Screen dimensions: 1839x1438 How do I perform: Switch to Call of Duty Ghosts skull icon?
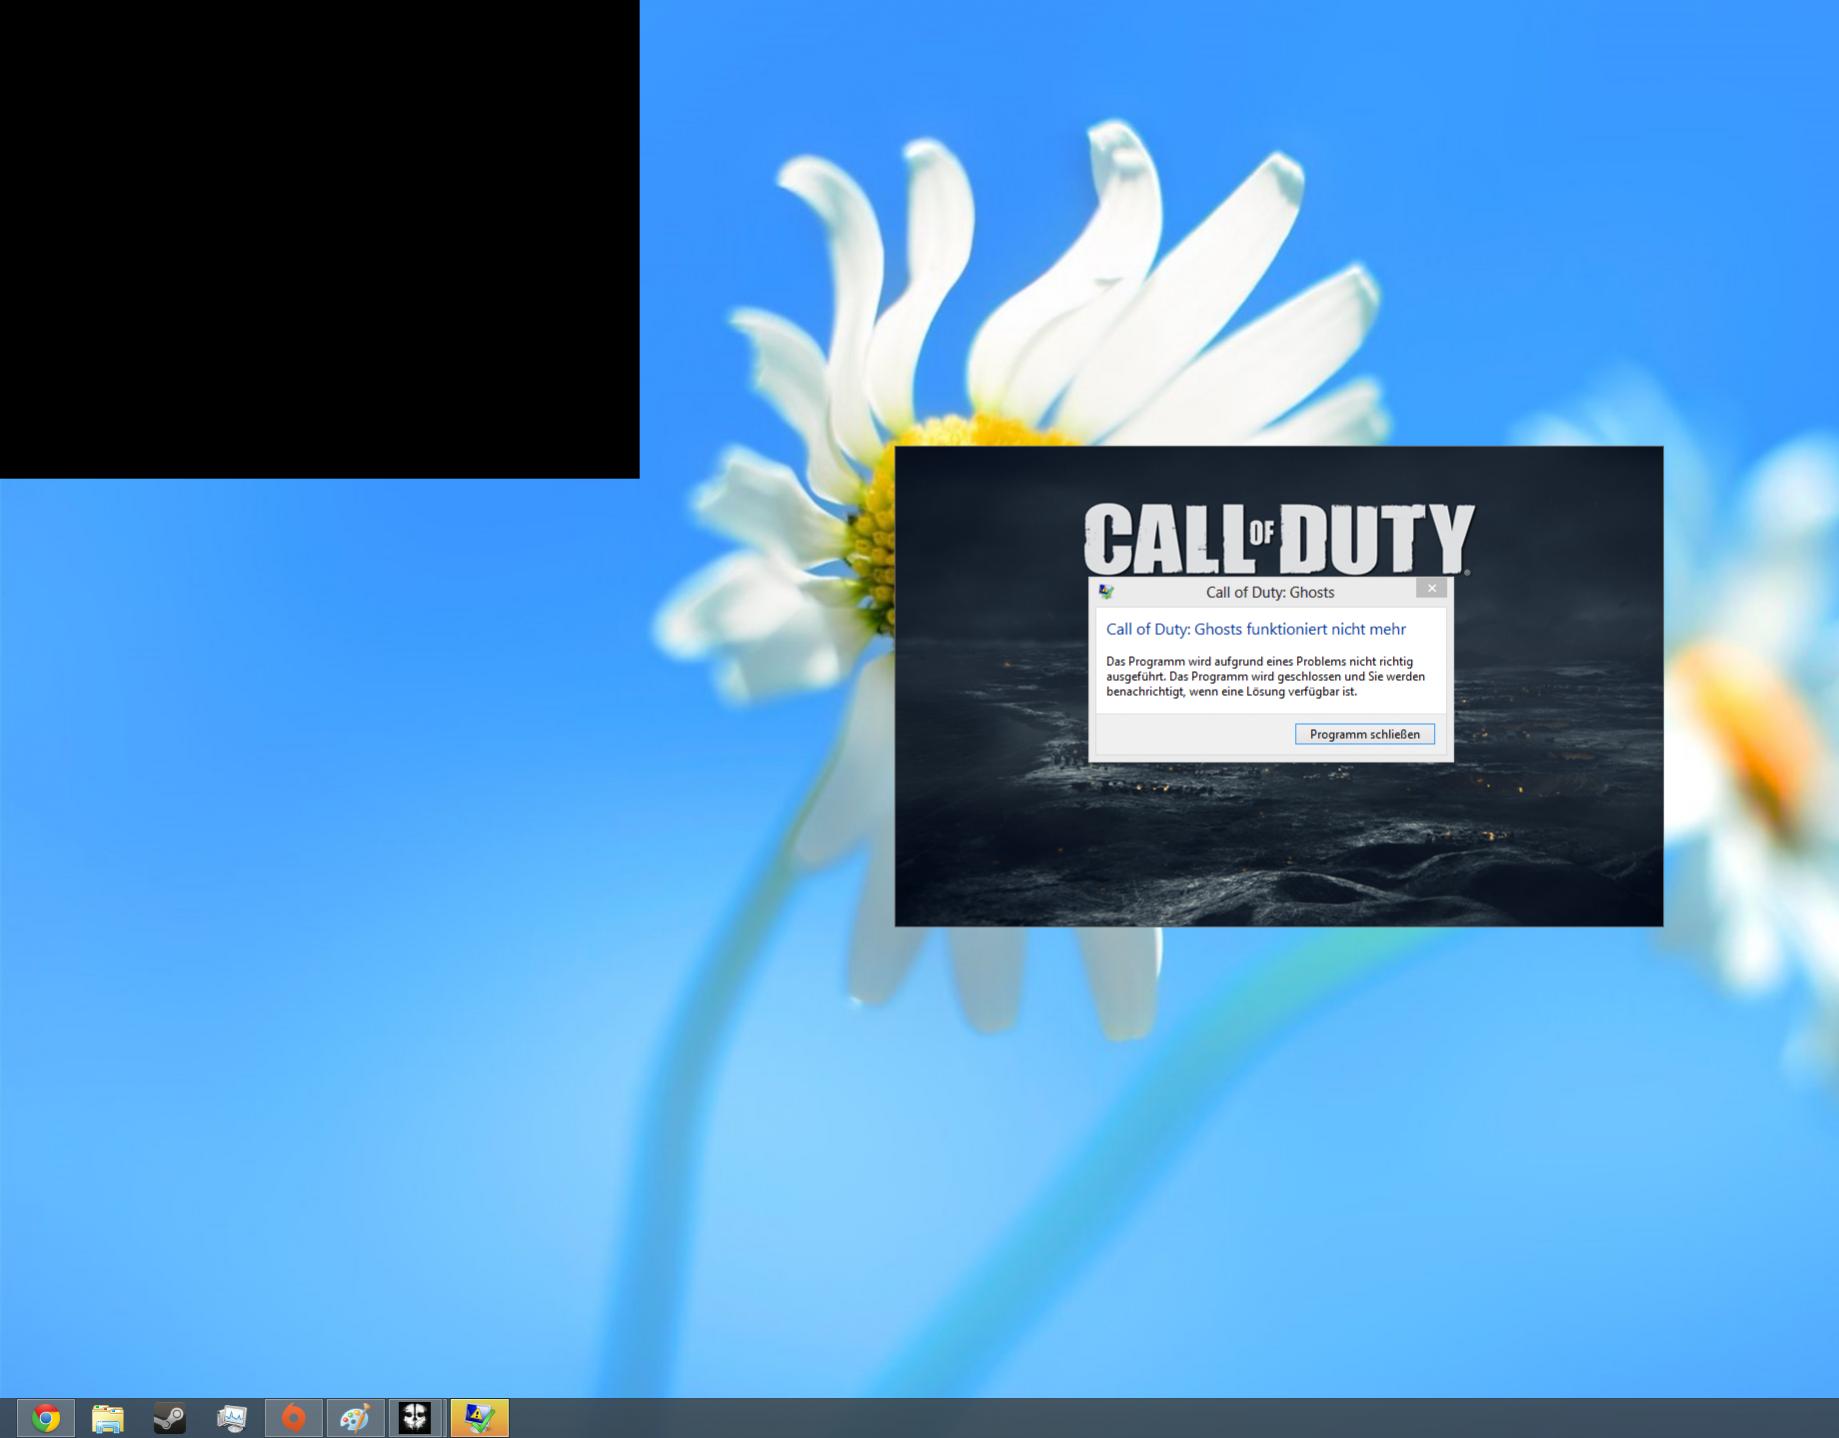(x=416, y=1418)
